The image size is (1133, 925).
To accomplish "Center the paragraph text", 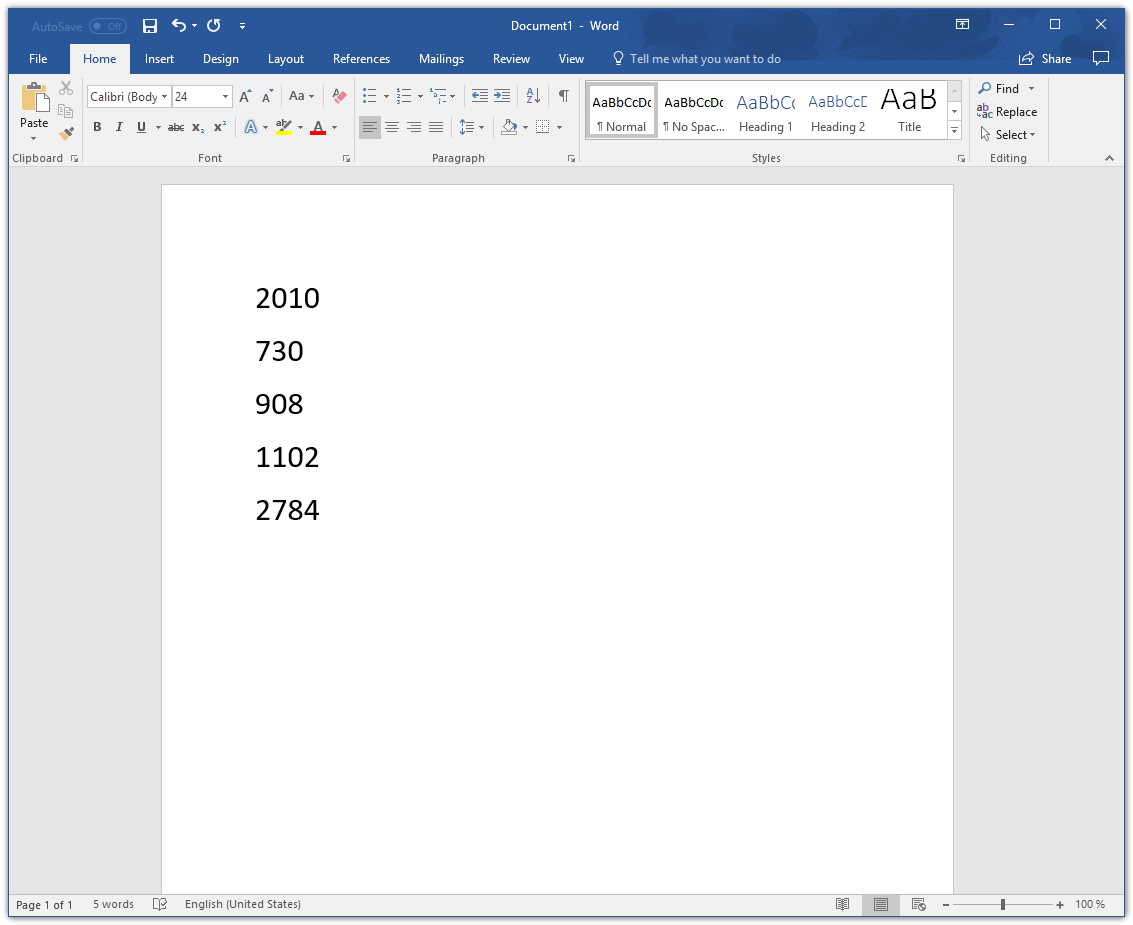I will click(x=392, y=127).
